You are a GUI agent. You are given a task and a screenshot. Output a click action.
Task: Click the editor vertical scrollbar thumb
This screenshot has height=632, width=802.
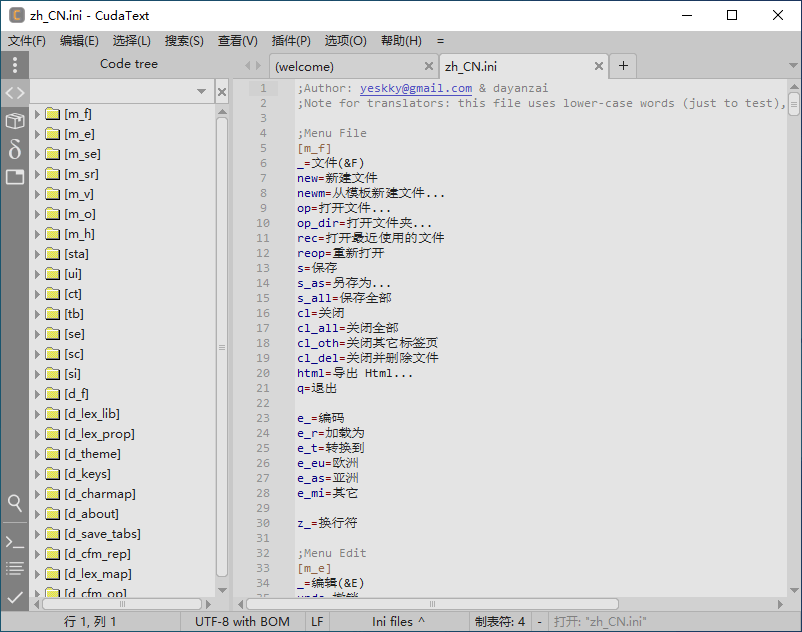click(794, 104)
